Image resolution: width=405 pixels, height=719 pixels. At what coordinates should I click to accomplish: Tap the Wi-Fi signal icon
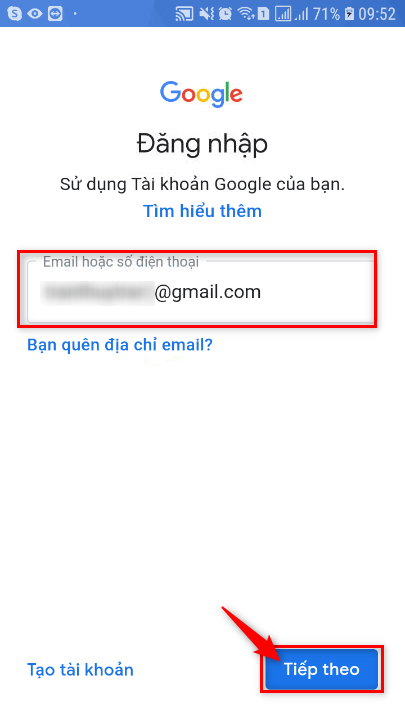click(x=247, y=14)
